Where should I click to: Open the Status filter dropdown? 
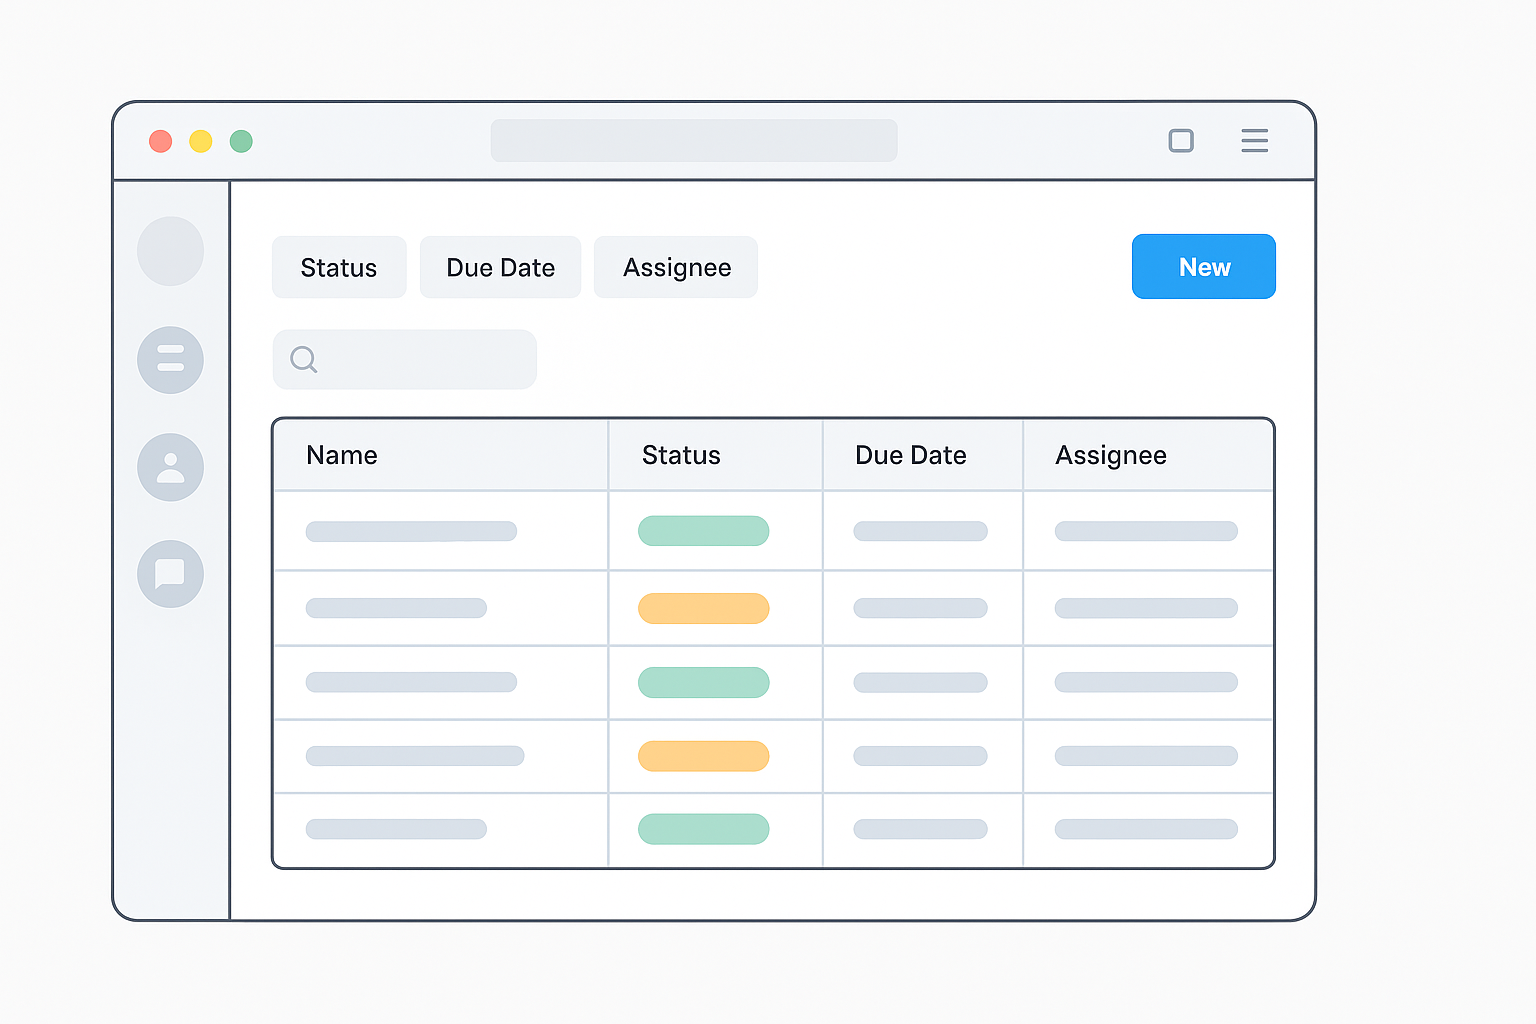339,267
